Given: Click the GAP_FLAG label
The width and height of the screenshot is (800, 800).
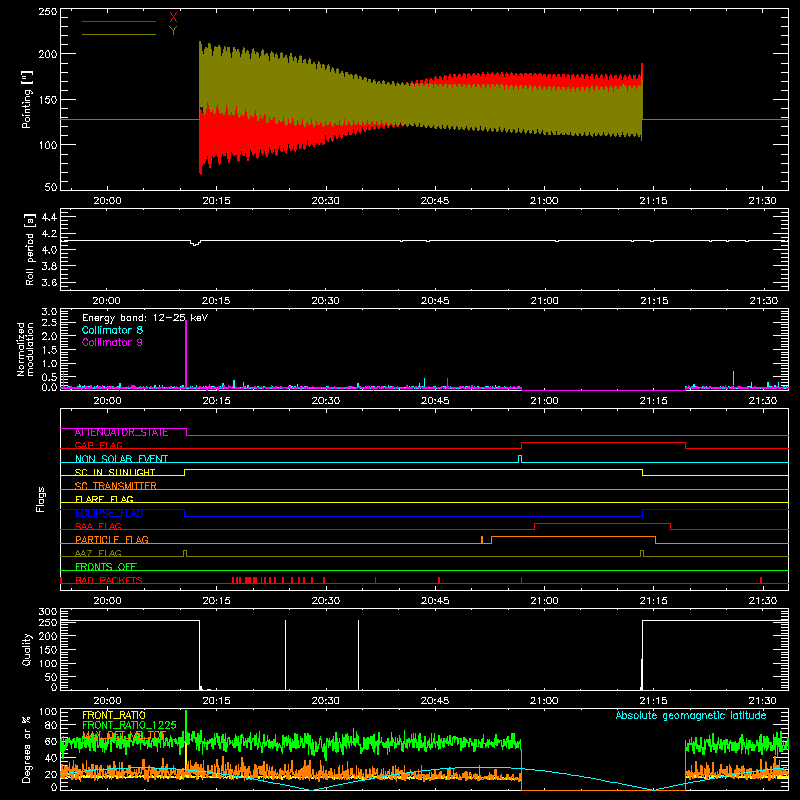Looking at the screenshot, I should coord(98,445).
